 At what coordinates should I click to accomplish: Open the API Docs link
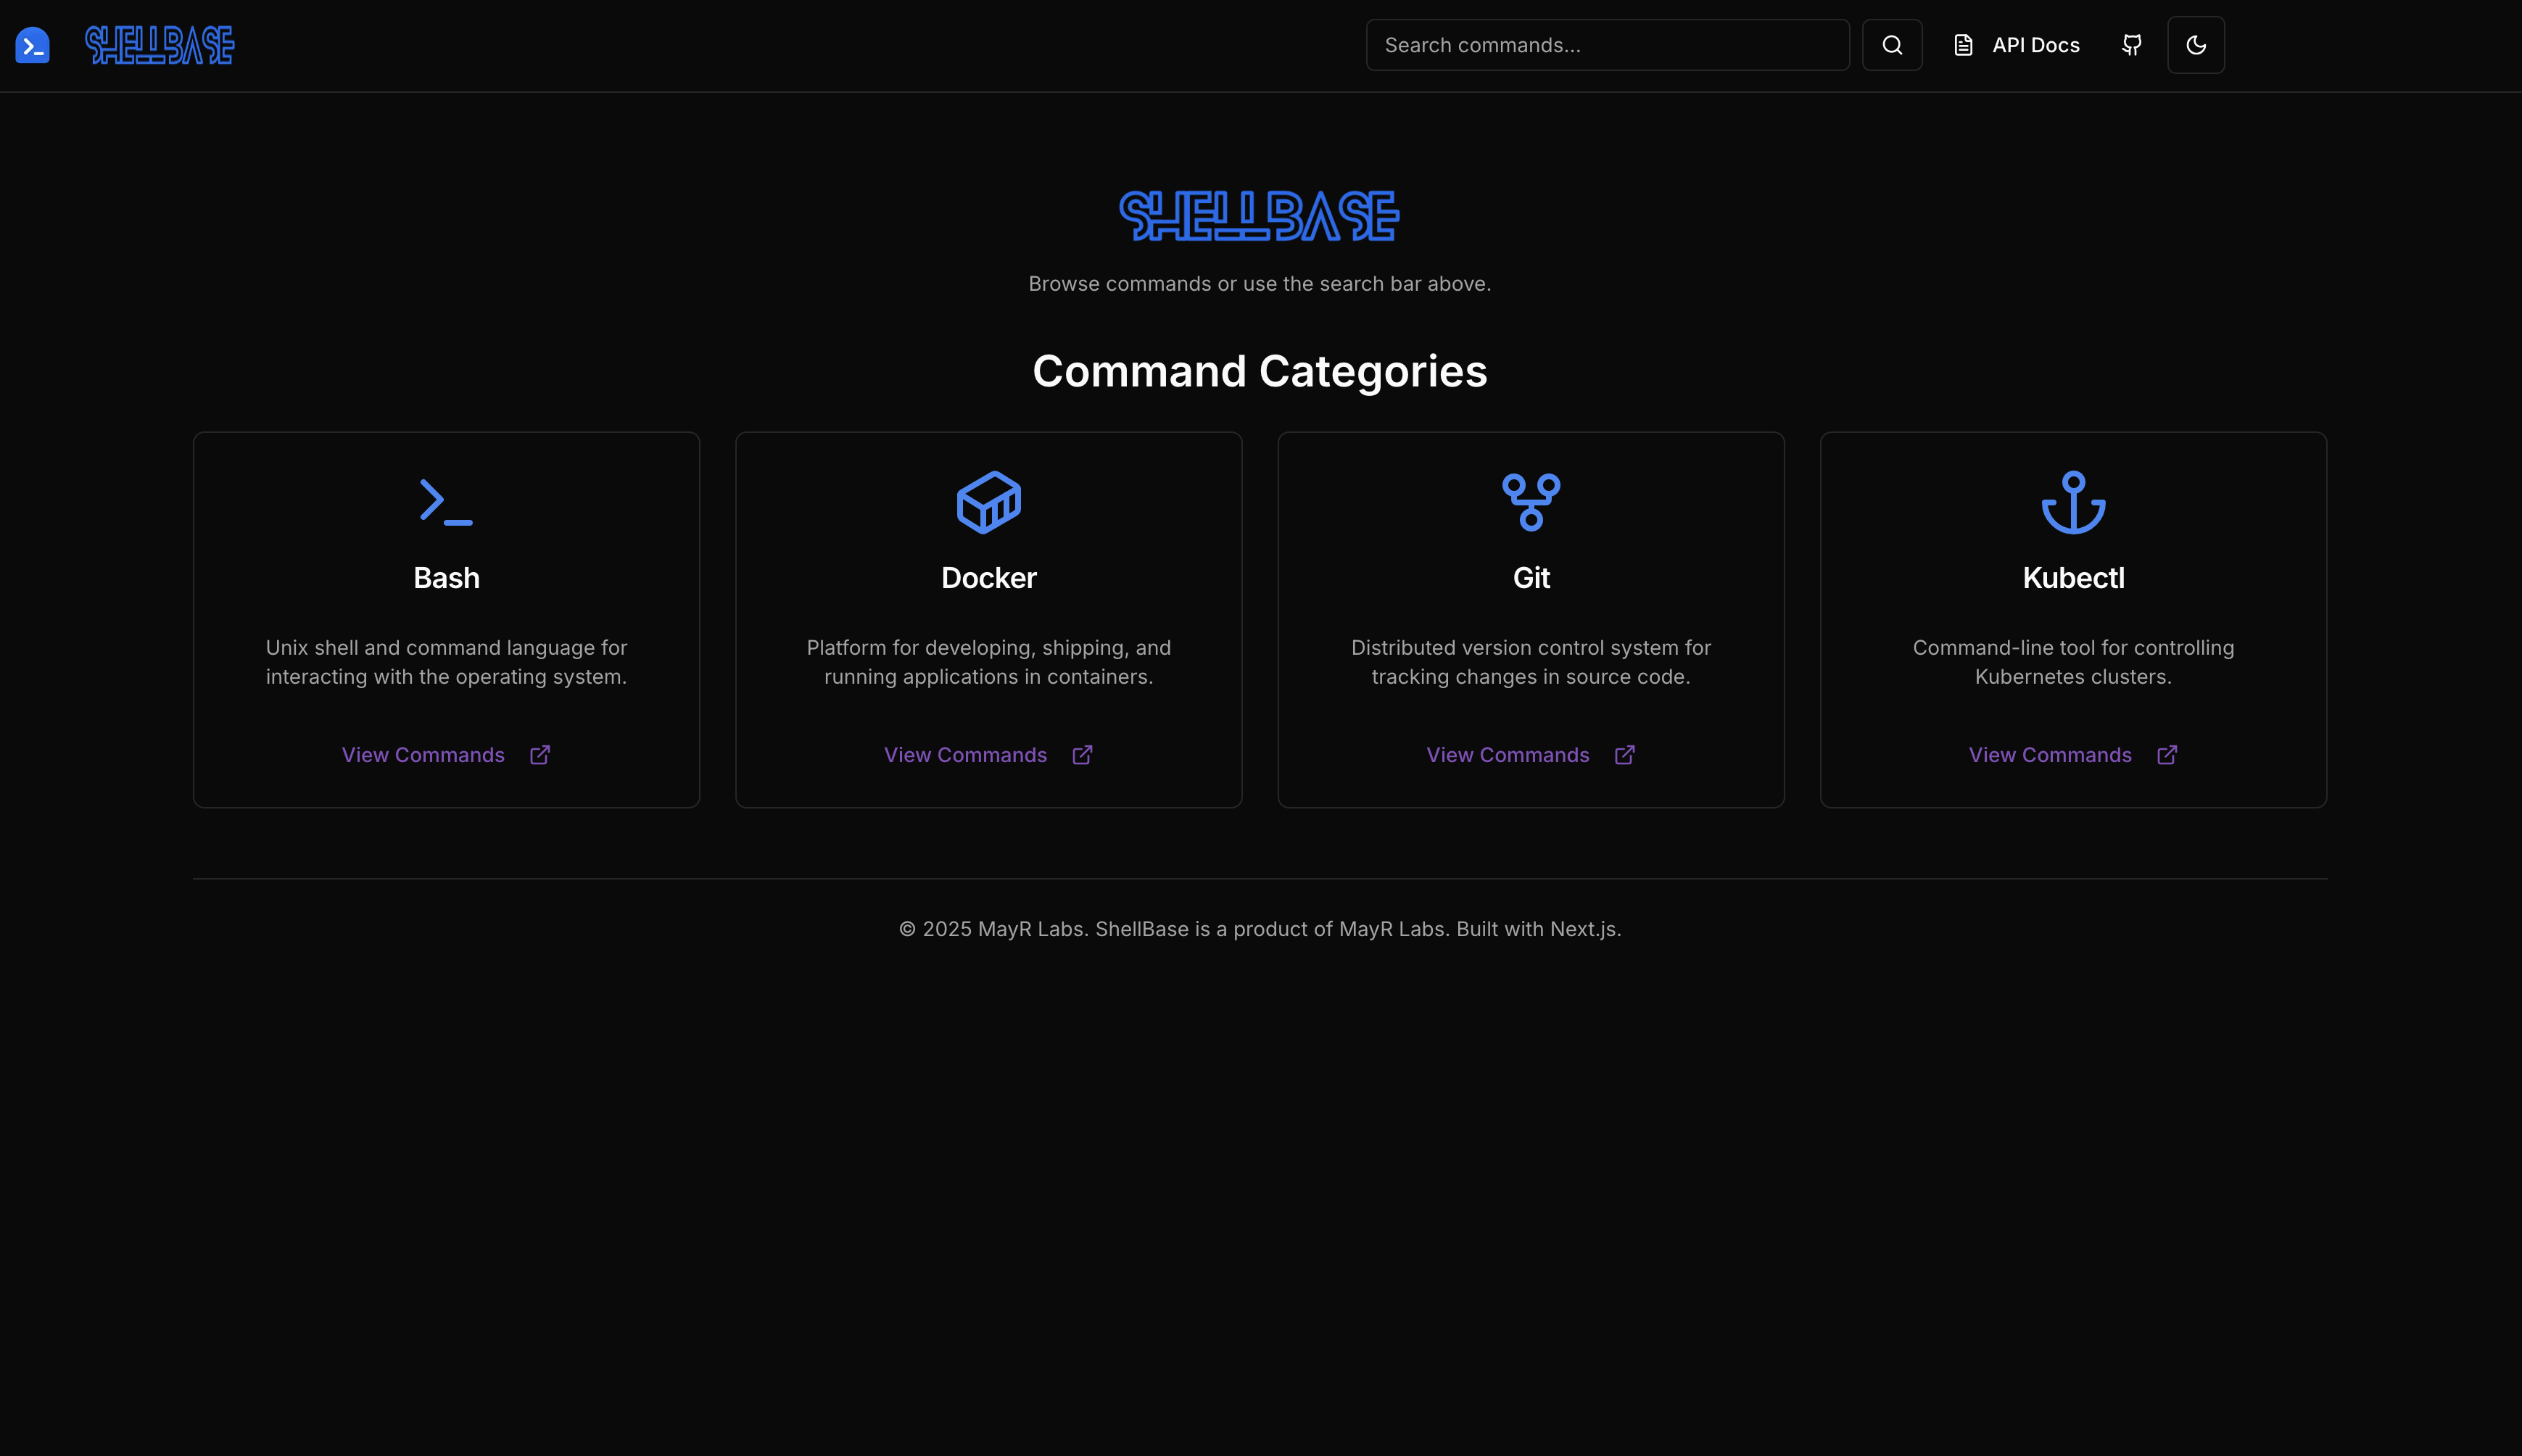click(x=2035, y=45)
